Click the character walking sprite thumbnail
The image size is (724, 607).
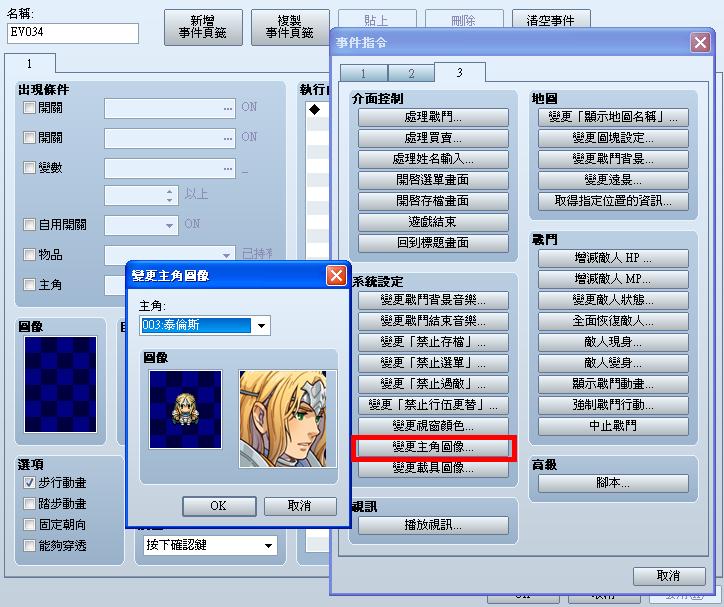click(186, 409)
